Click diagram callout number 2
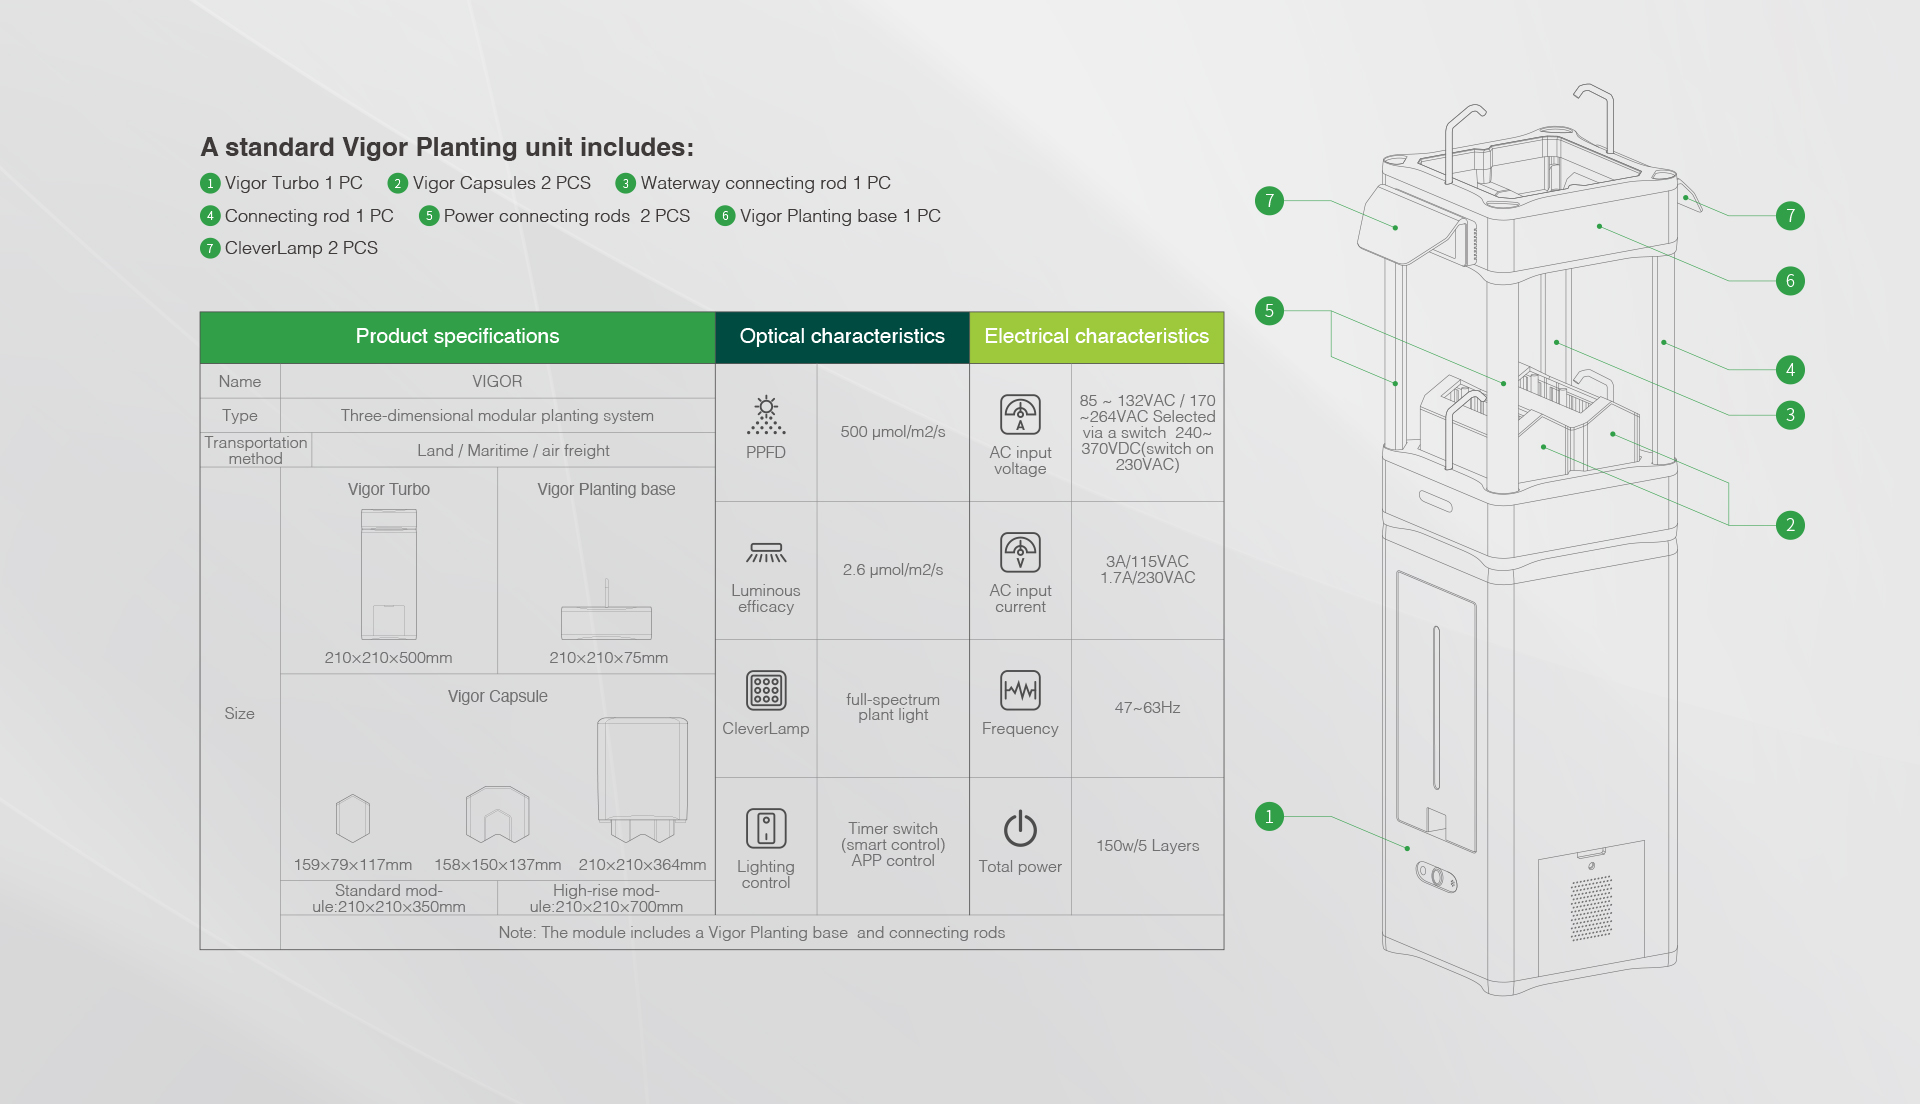 1790,525
